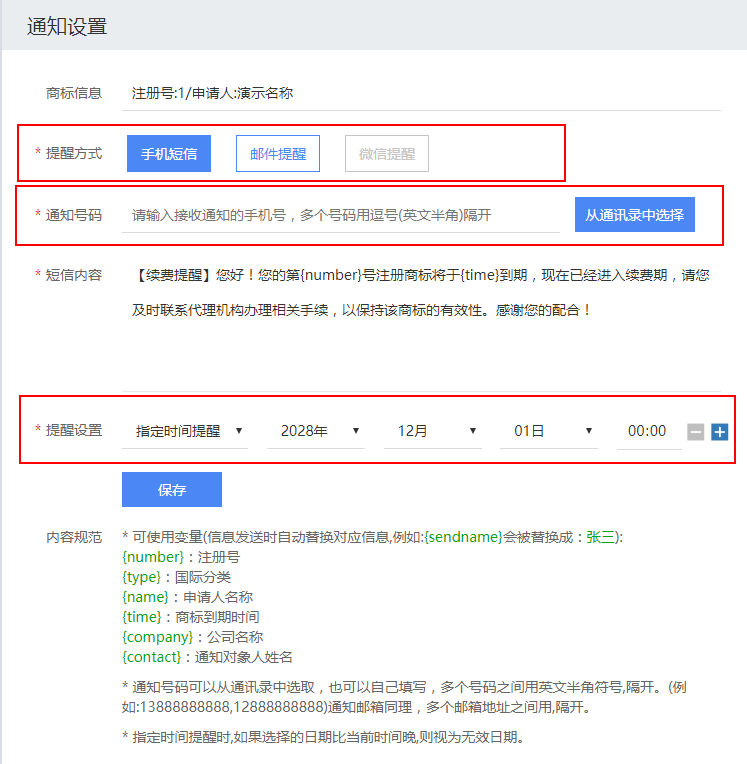Click the plus icon to add reminder
This screenshot has height=764, width=747.
pyautogui.click(x=719, y=432)
